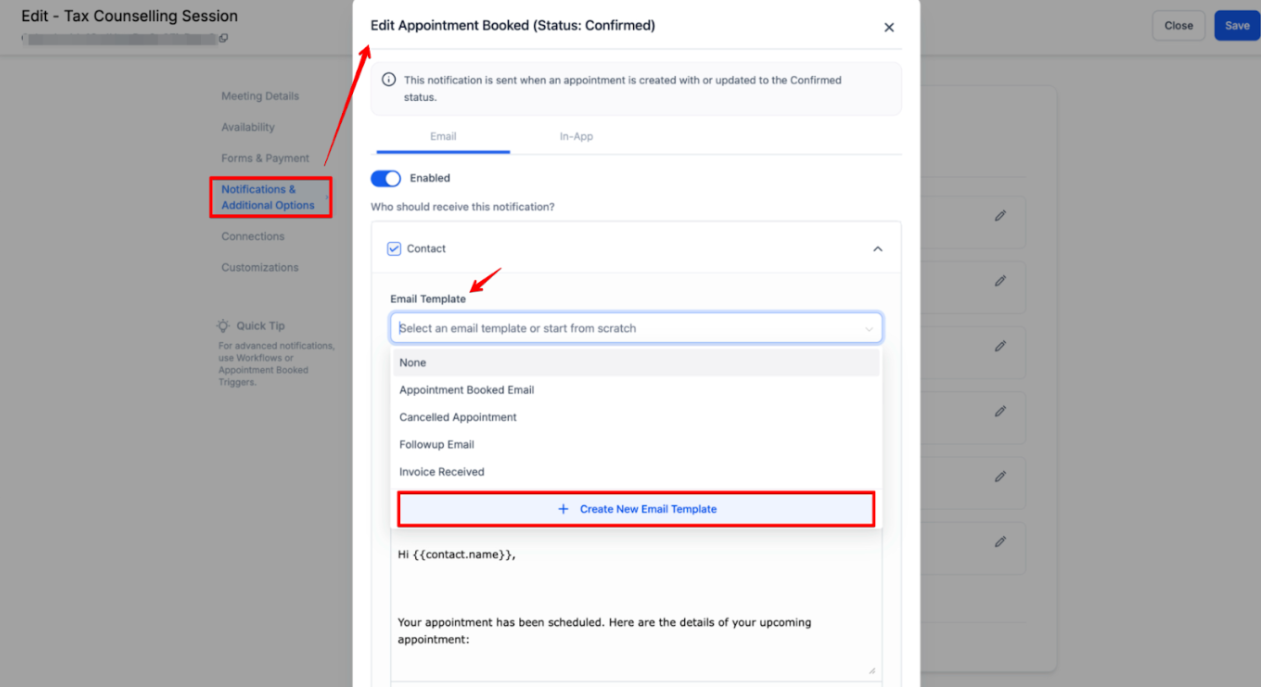Click inside the email body text area
The width and height of the screenshot is (1261, 687).
[636, 600]
